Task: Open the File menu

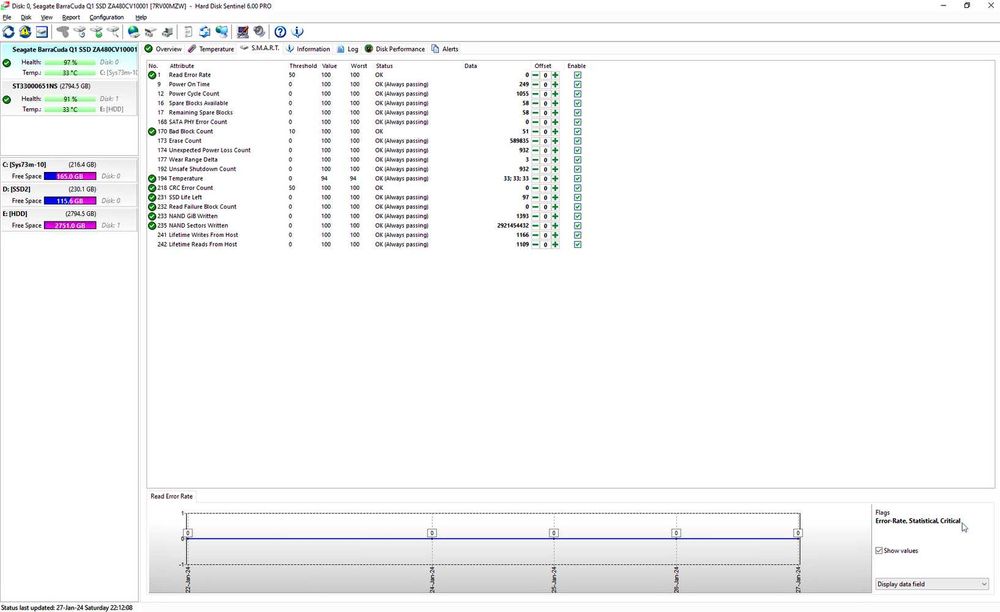Action: (x=7, y=17)
